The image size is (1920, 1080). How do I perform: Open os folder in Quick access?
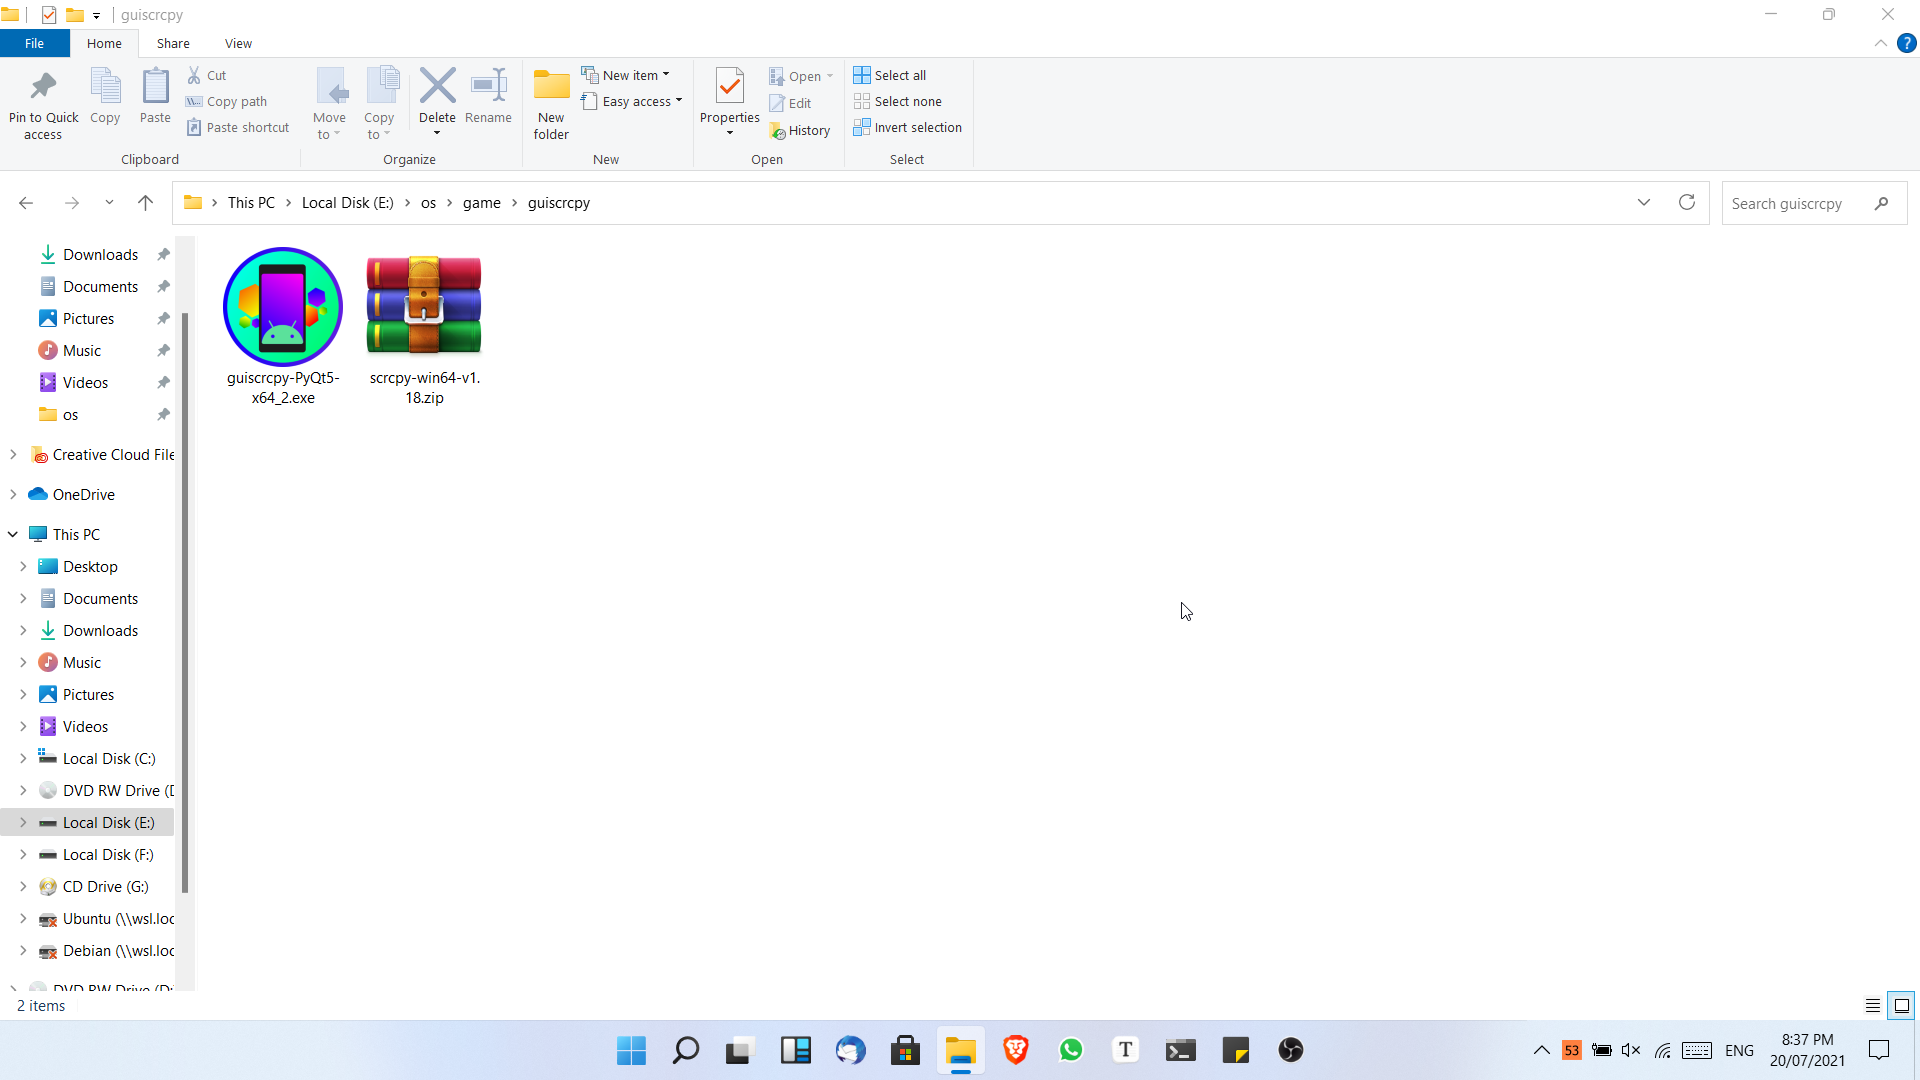point(70,415)
